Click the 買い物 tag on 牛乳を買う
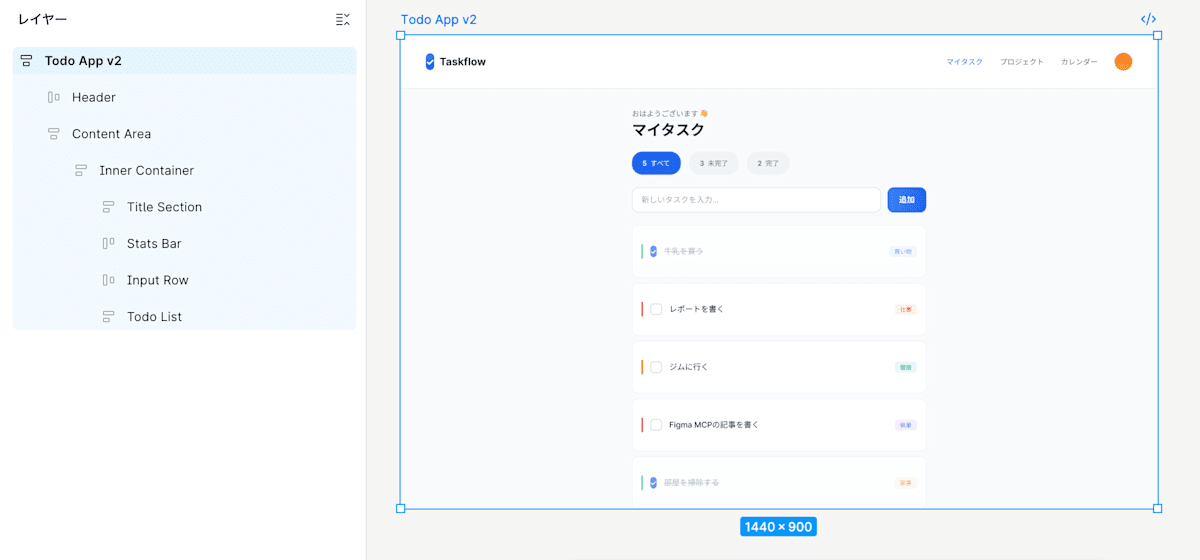Image resolution: width=1200 pixels, height=560 pixels. click(903, 252)
